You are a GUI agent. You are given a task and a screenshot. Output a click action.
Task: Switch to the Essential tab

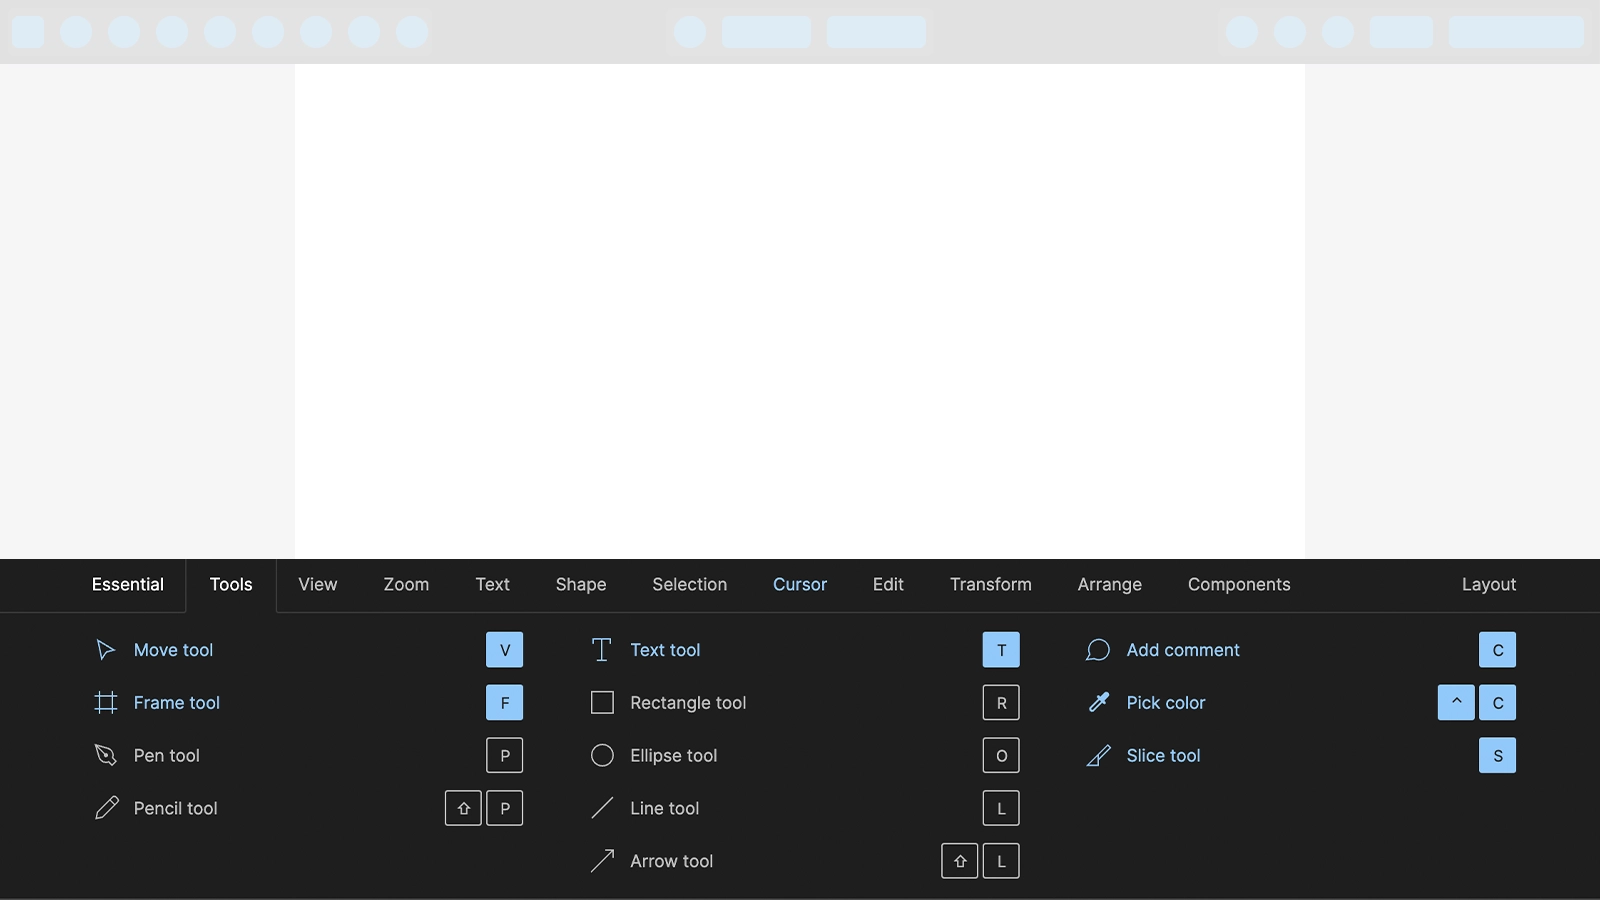[128, 585]
